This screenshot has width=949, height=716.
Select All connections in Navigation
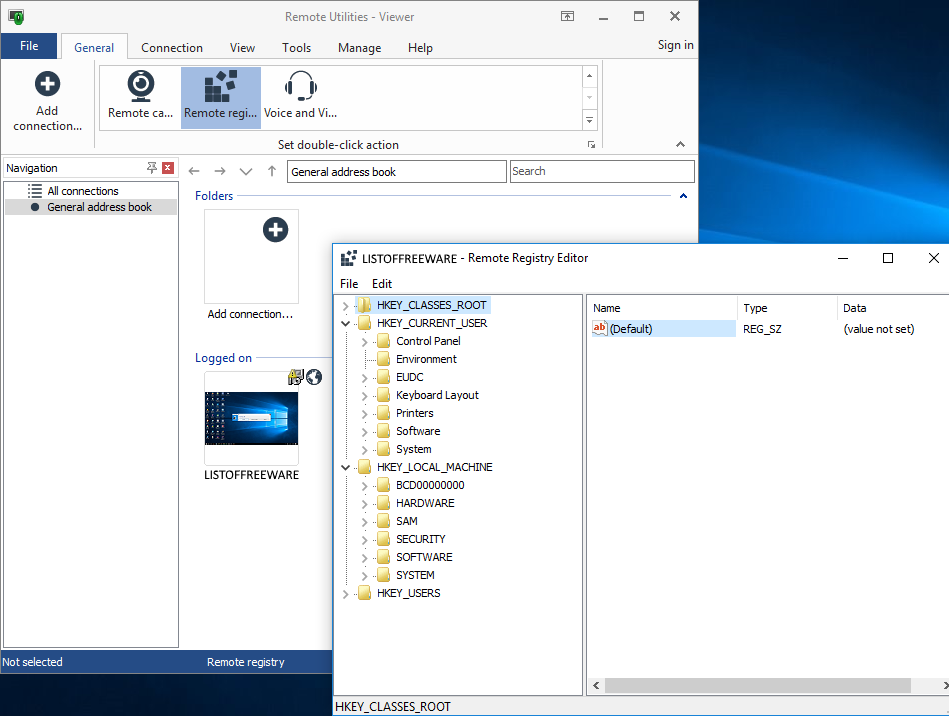83,191
